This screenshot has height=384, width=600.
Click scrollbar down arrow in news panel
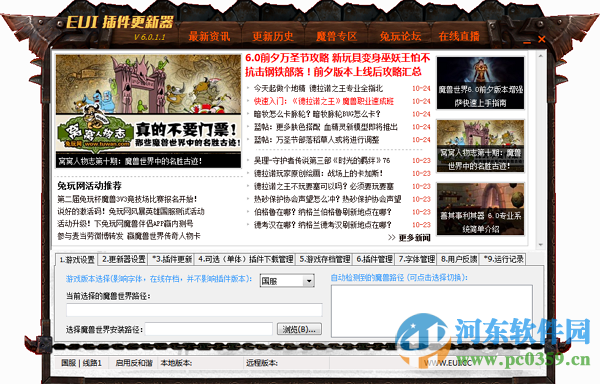[x=541, y=244]
